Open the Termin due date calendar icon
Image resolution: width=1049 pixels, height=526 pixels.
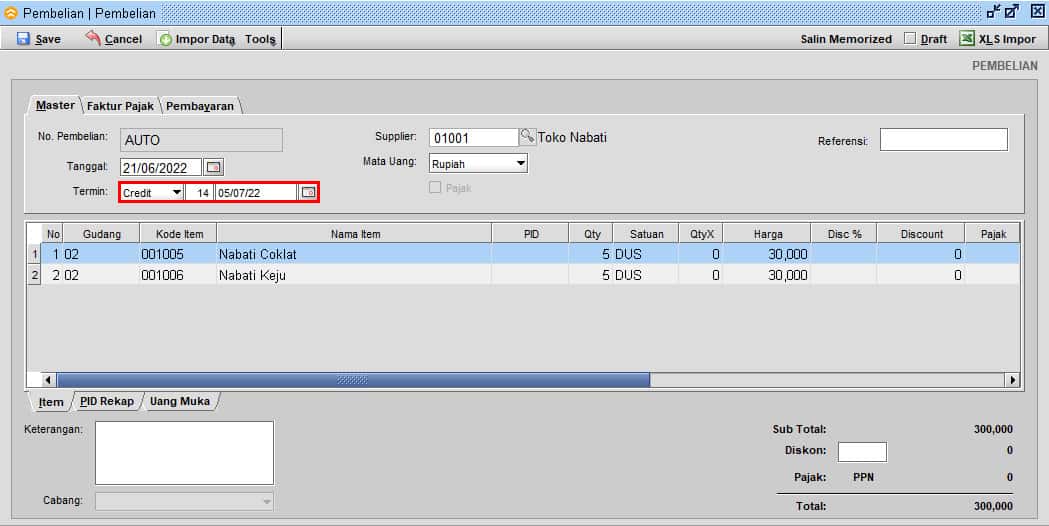pos(308,192)
